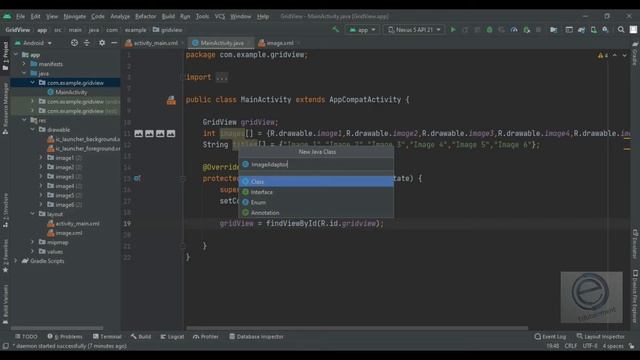Expand the values folder
The height and width of the screenshot is (360, 640).
click(x=33, y=252)
